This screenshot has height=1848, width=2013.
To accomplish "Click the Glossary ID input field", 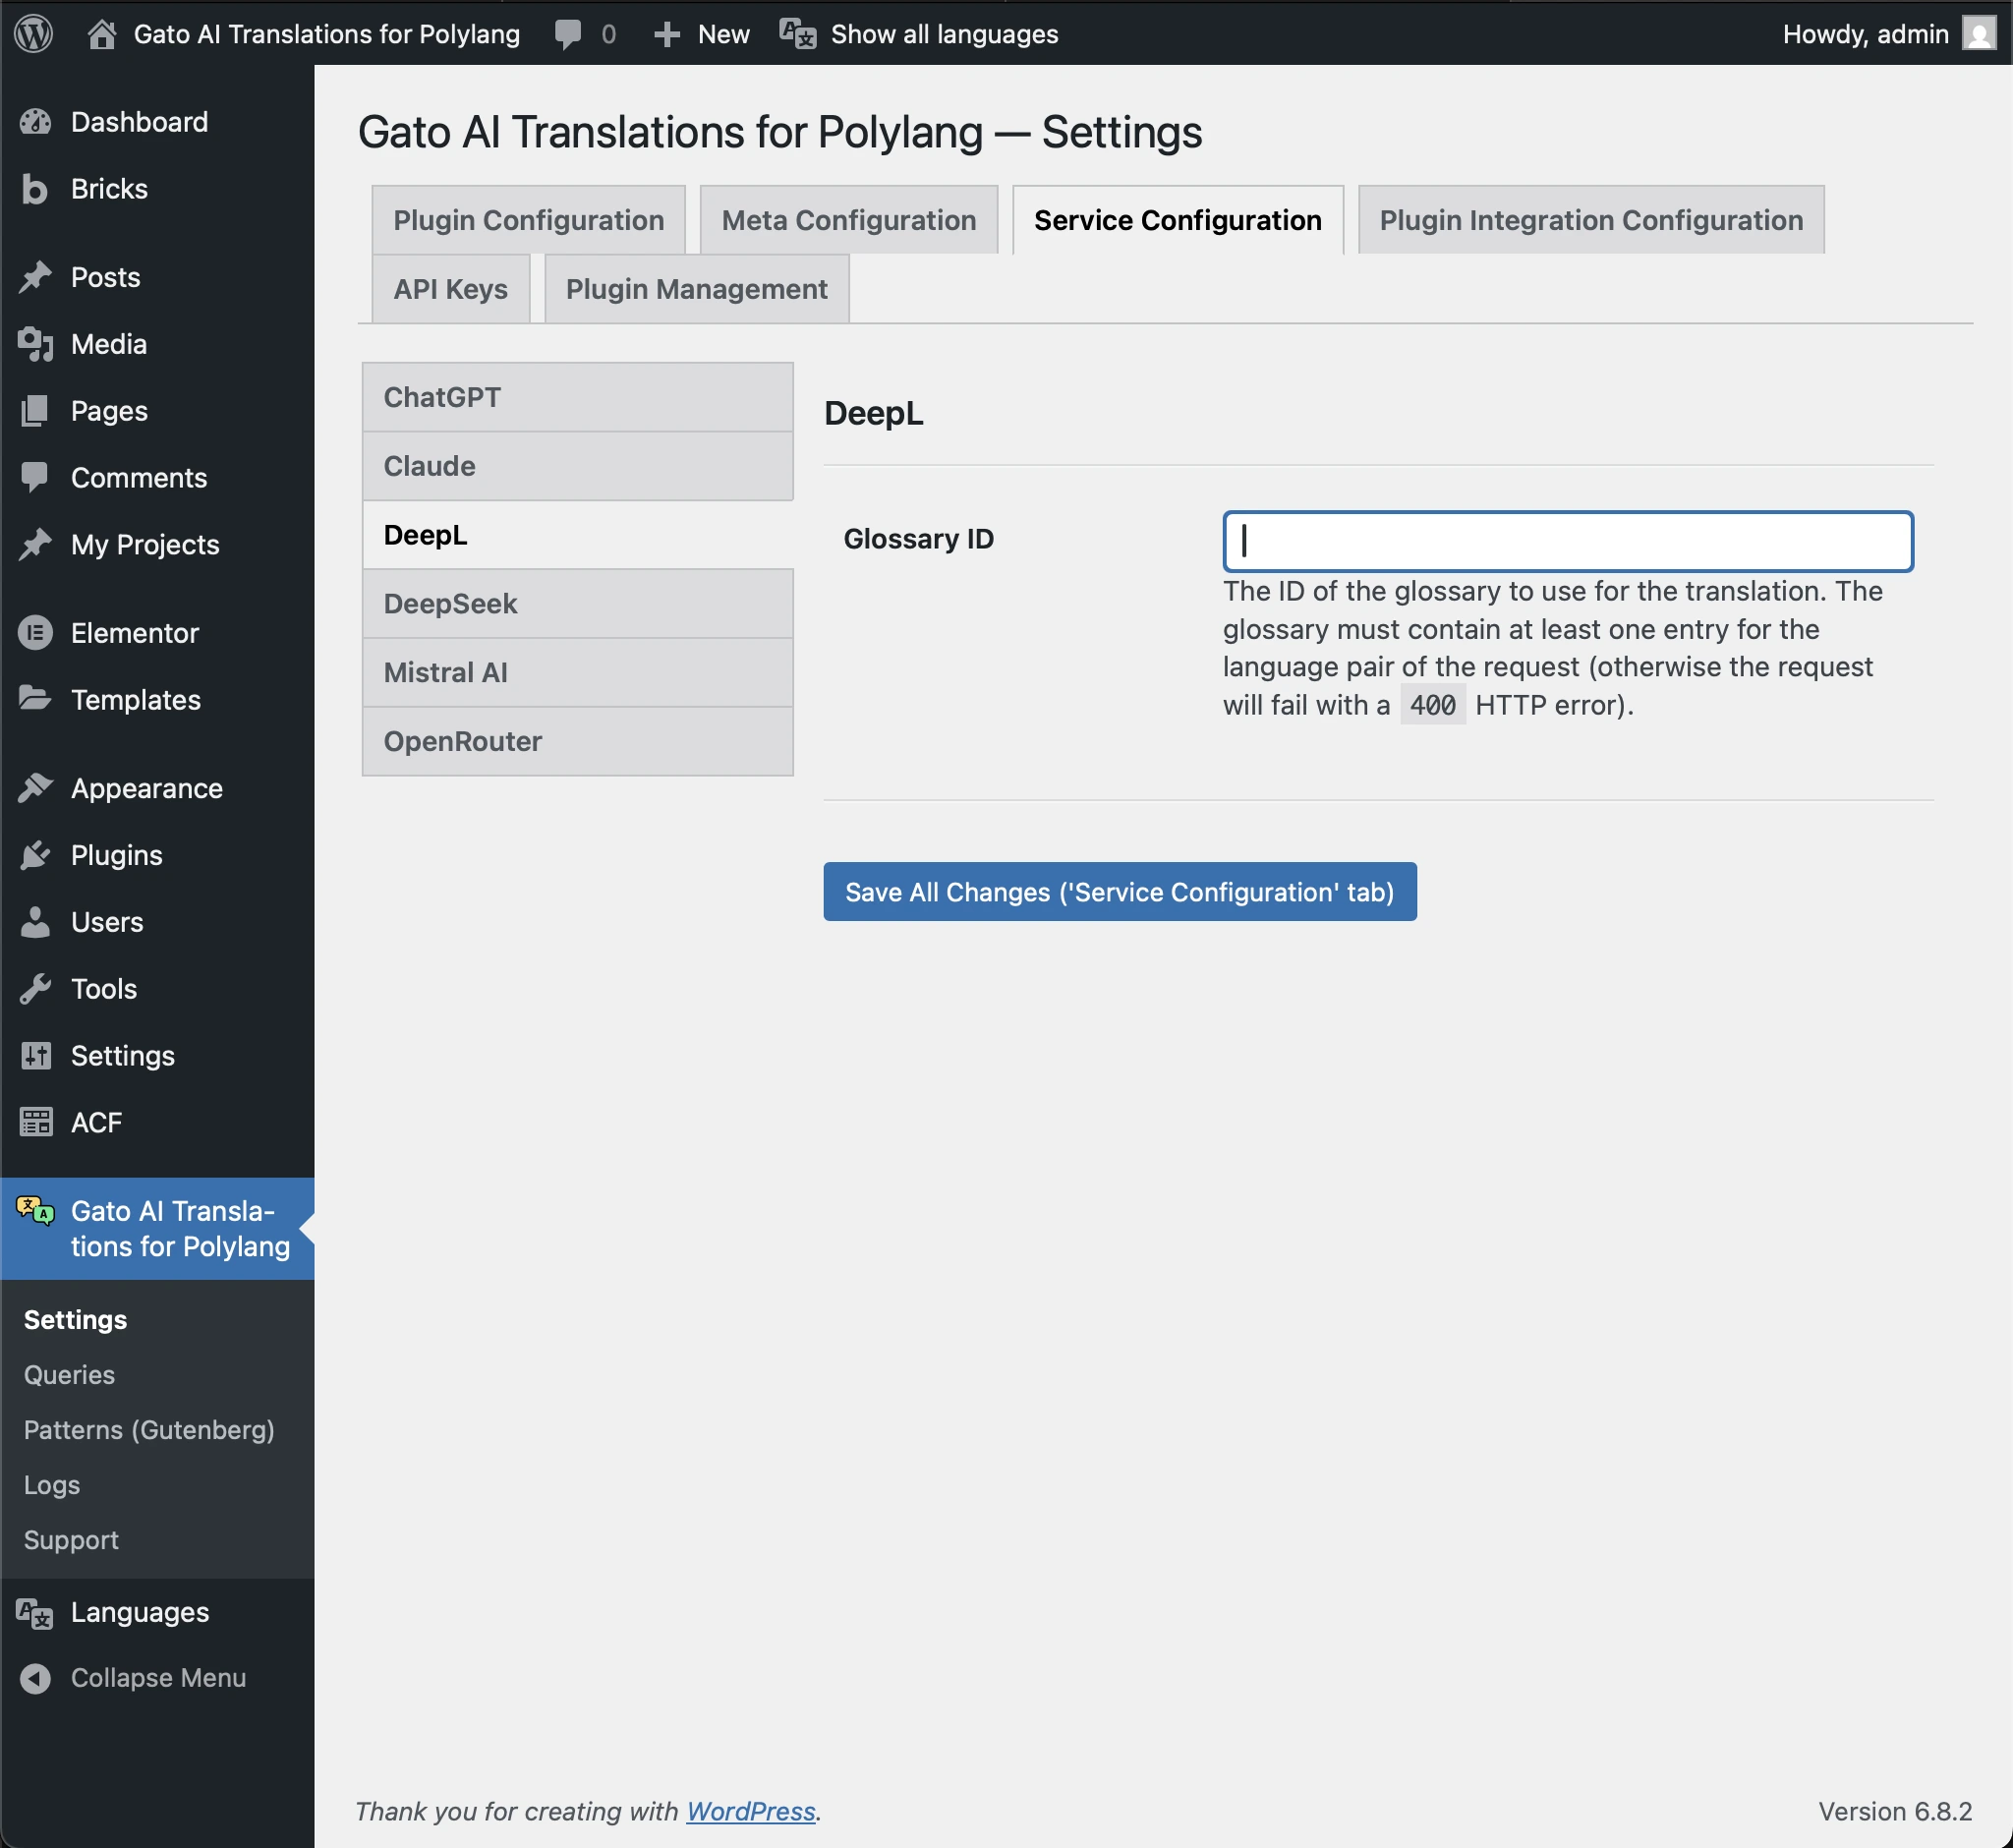I will [x=1566, y=541].
